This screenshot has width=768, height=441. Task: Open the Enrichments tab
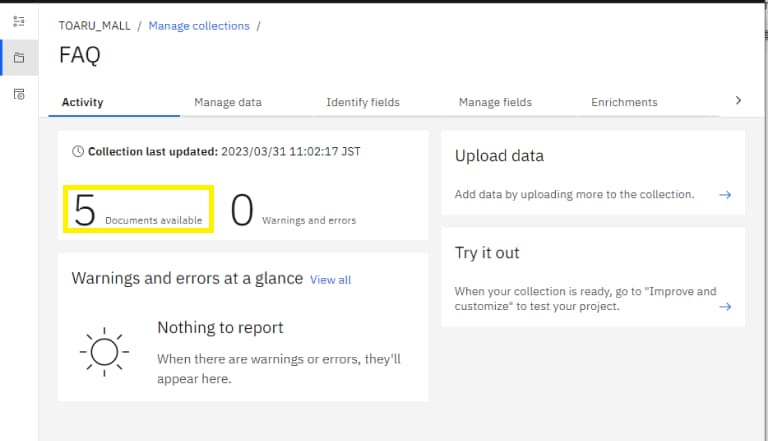(624, 102)
